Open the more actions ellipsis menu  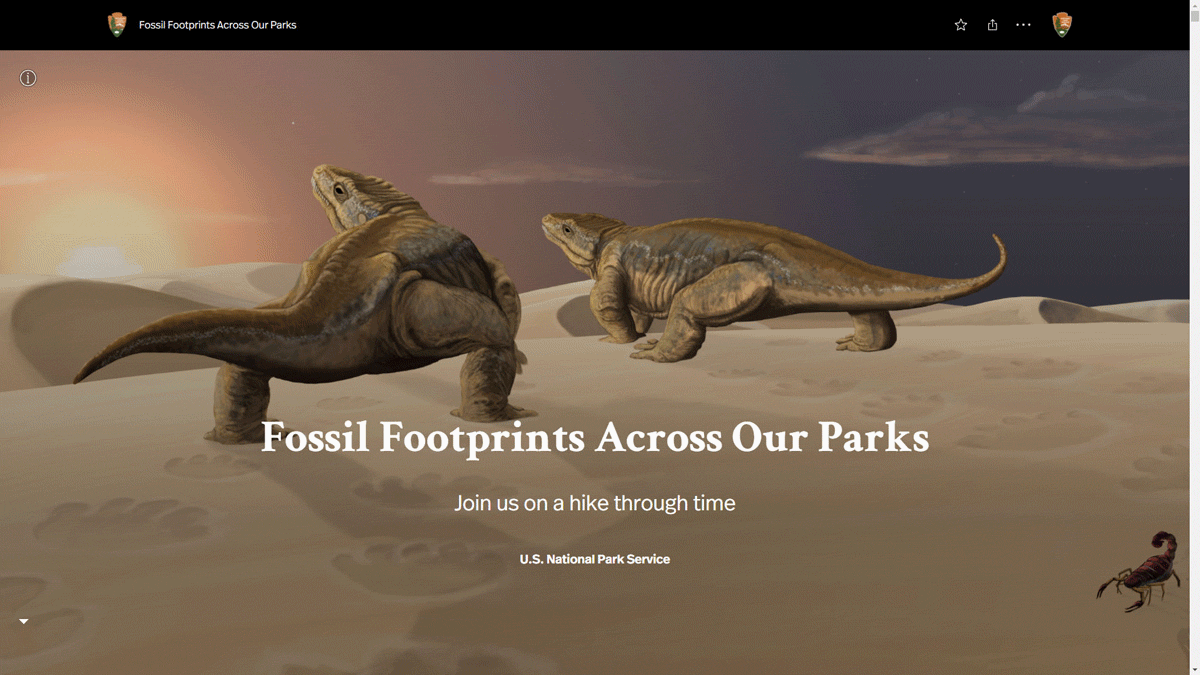point(1023,25)
